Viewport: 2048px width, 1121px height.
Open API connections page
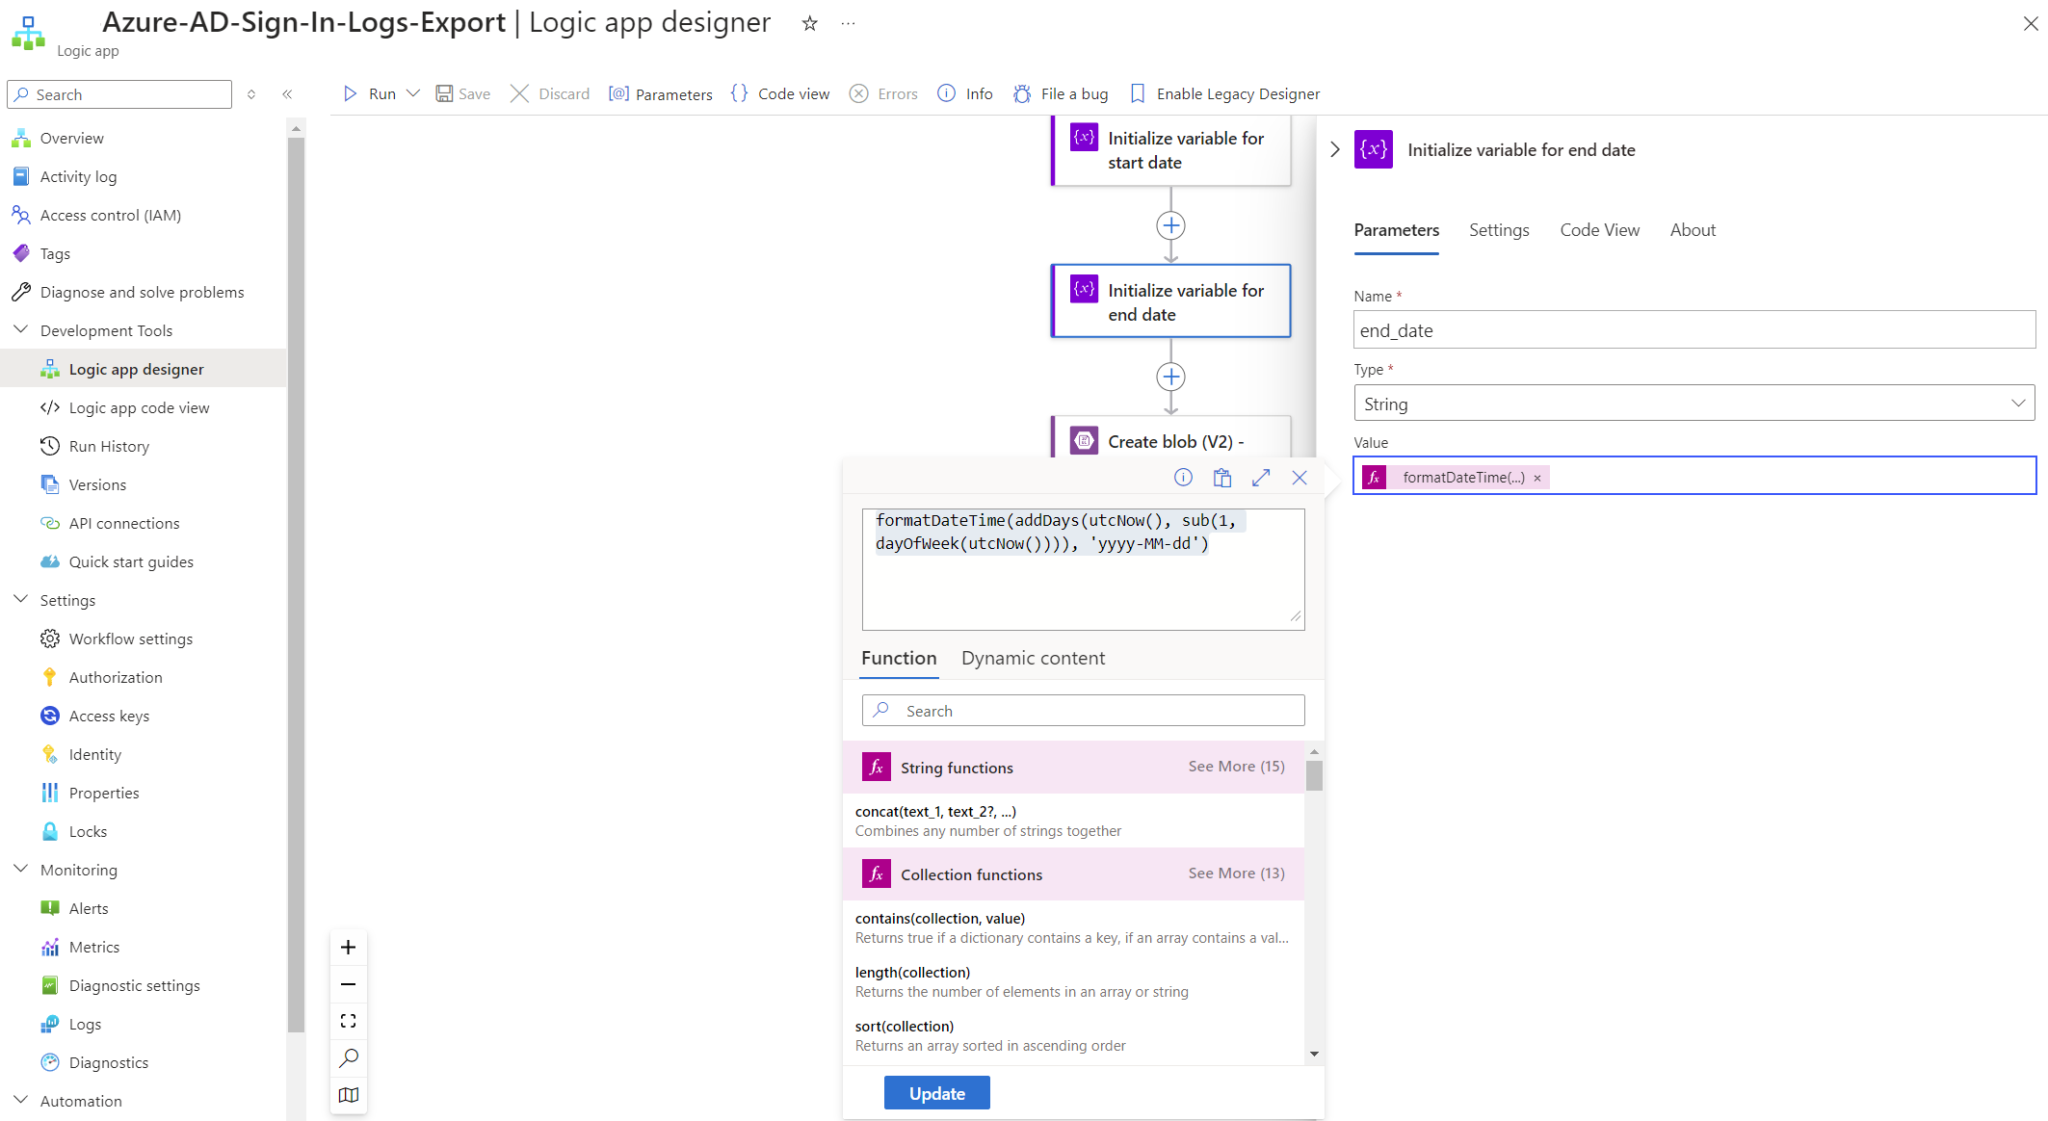click(124, 523)
